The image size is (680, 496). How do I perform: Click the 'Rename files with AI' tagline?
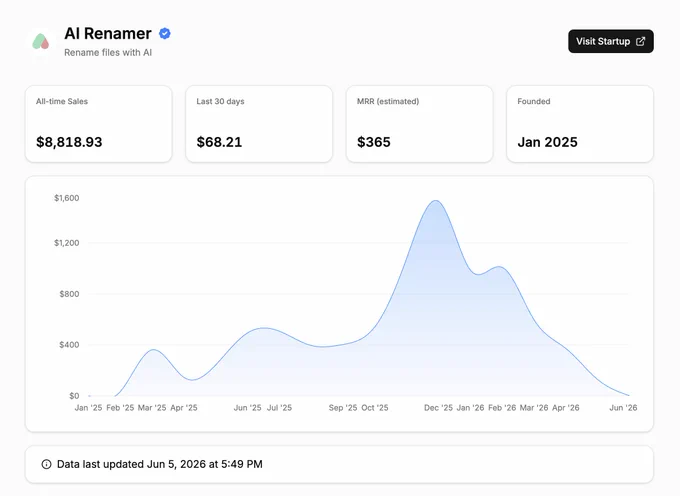coord(108,52)
